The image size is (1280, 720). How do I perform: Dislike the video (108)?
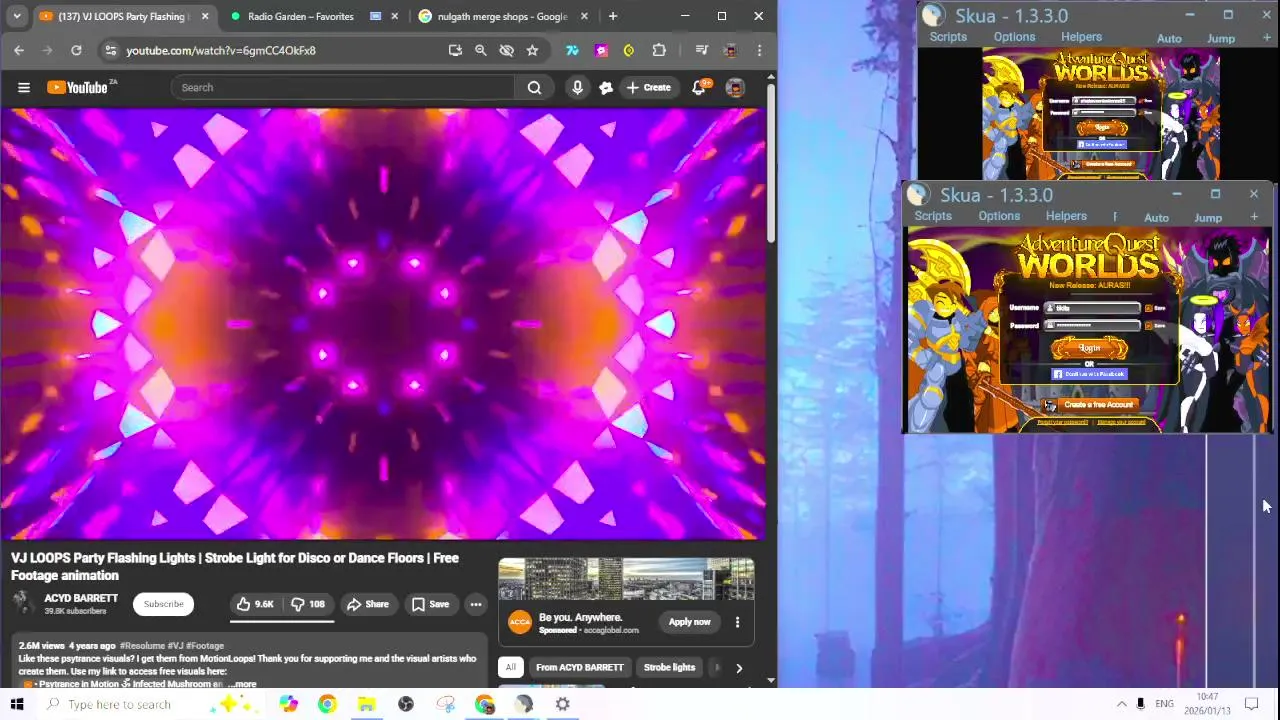coord(308,604)
